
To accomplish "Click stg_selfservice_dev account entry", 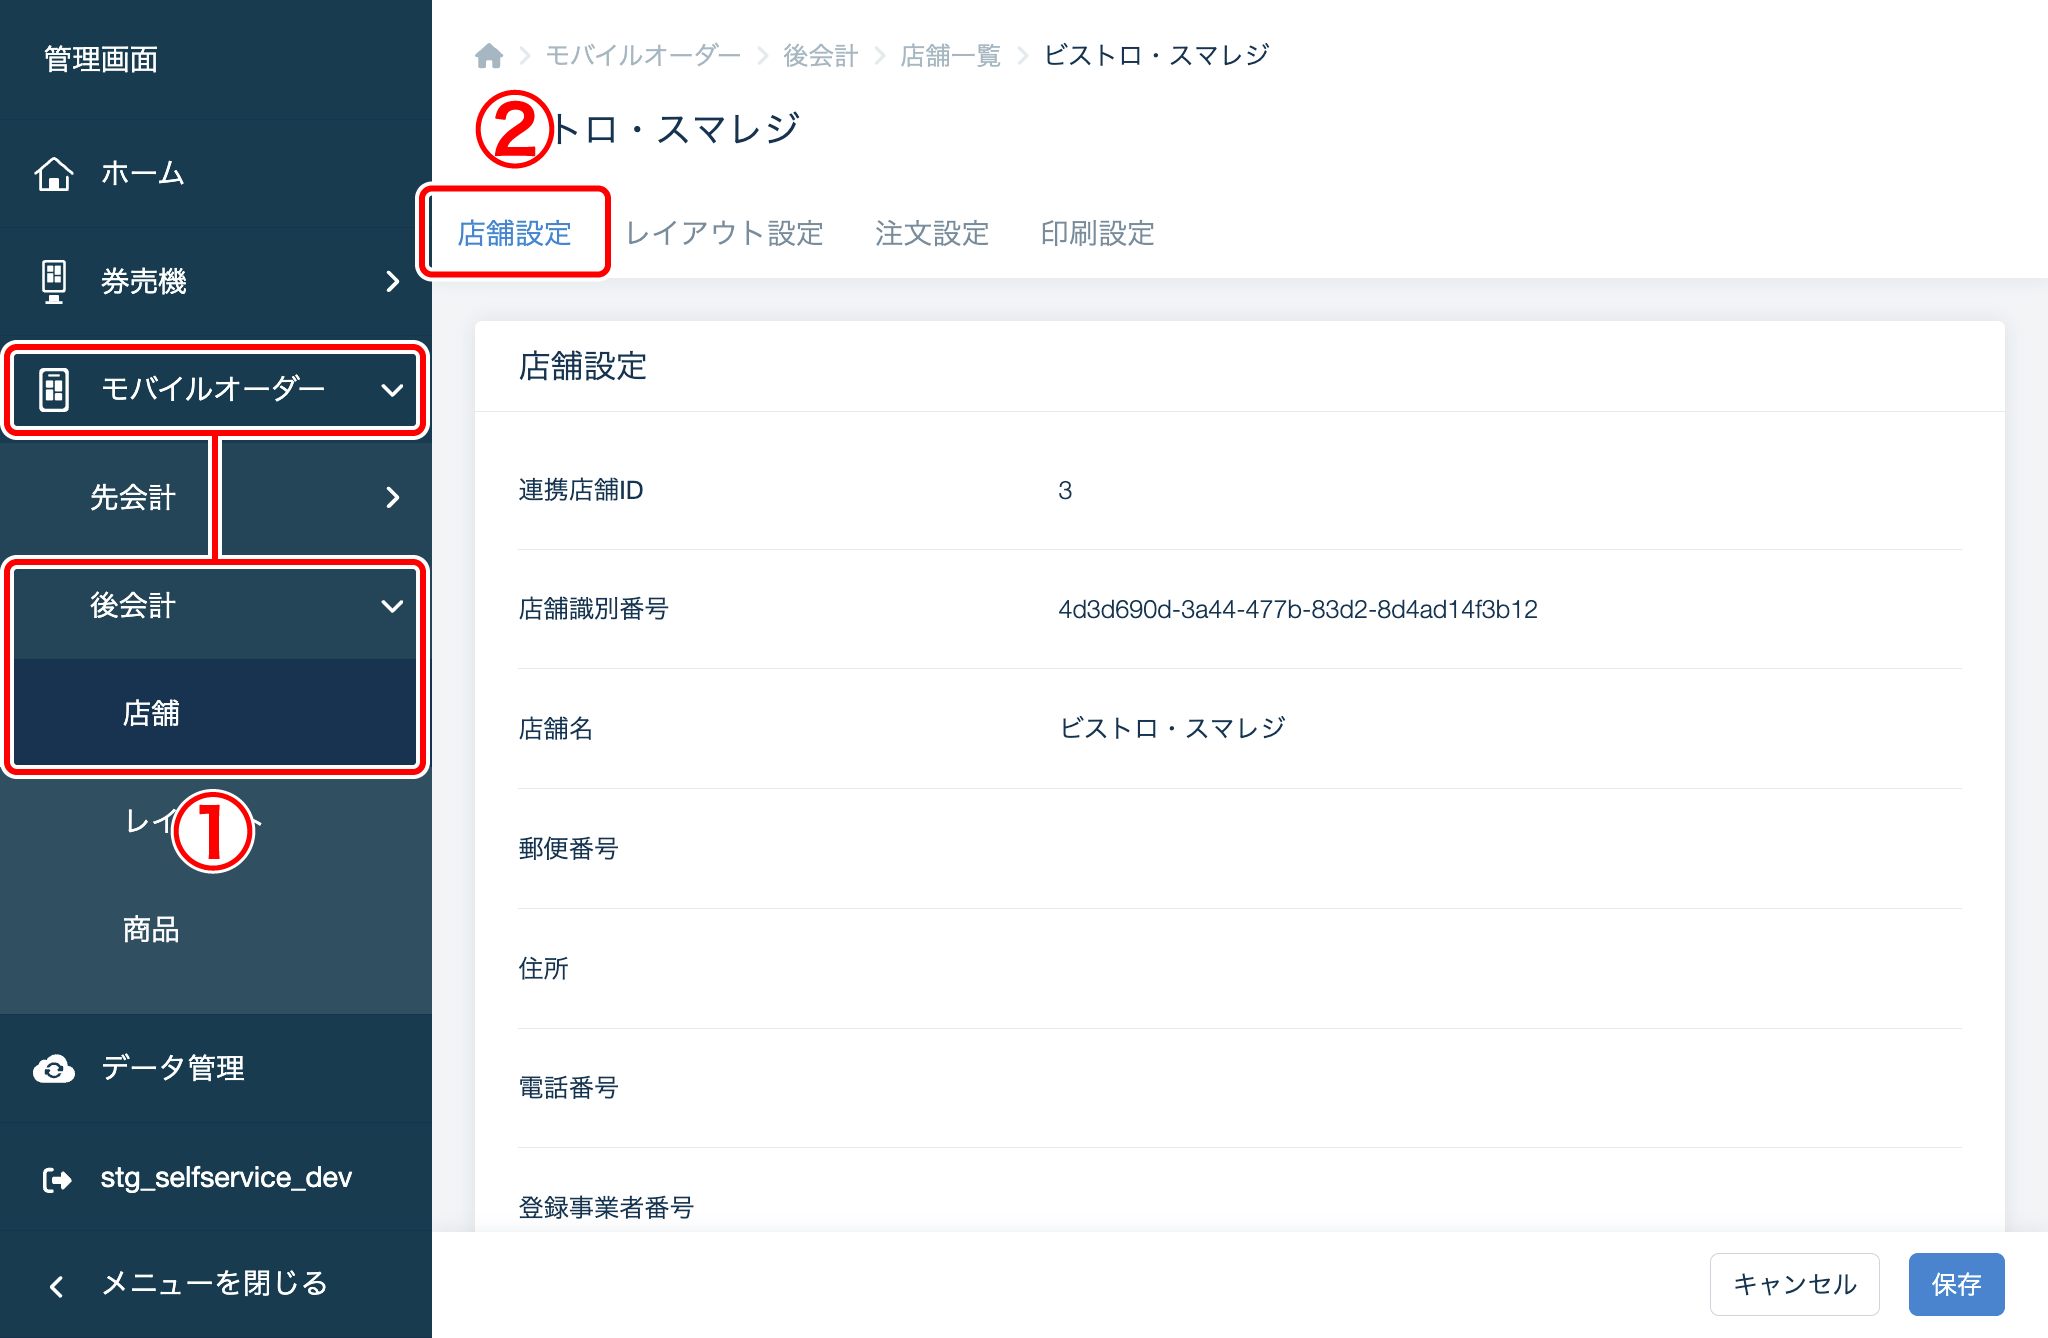I will (x=216, y=1178).
